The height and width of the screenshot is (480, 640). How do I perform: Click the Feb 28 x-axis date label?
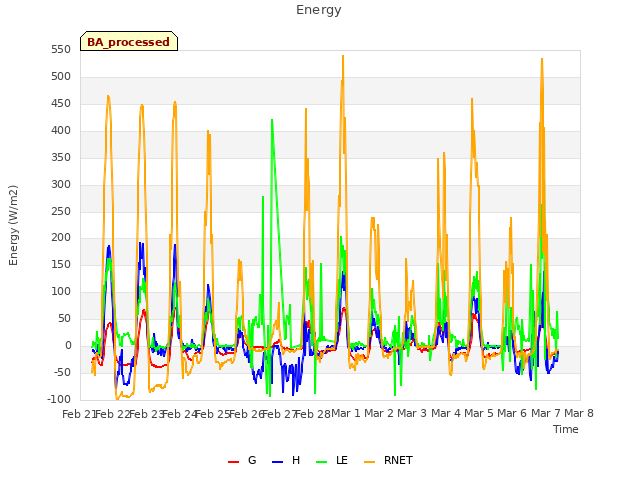click(313, 414)
